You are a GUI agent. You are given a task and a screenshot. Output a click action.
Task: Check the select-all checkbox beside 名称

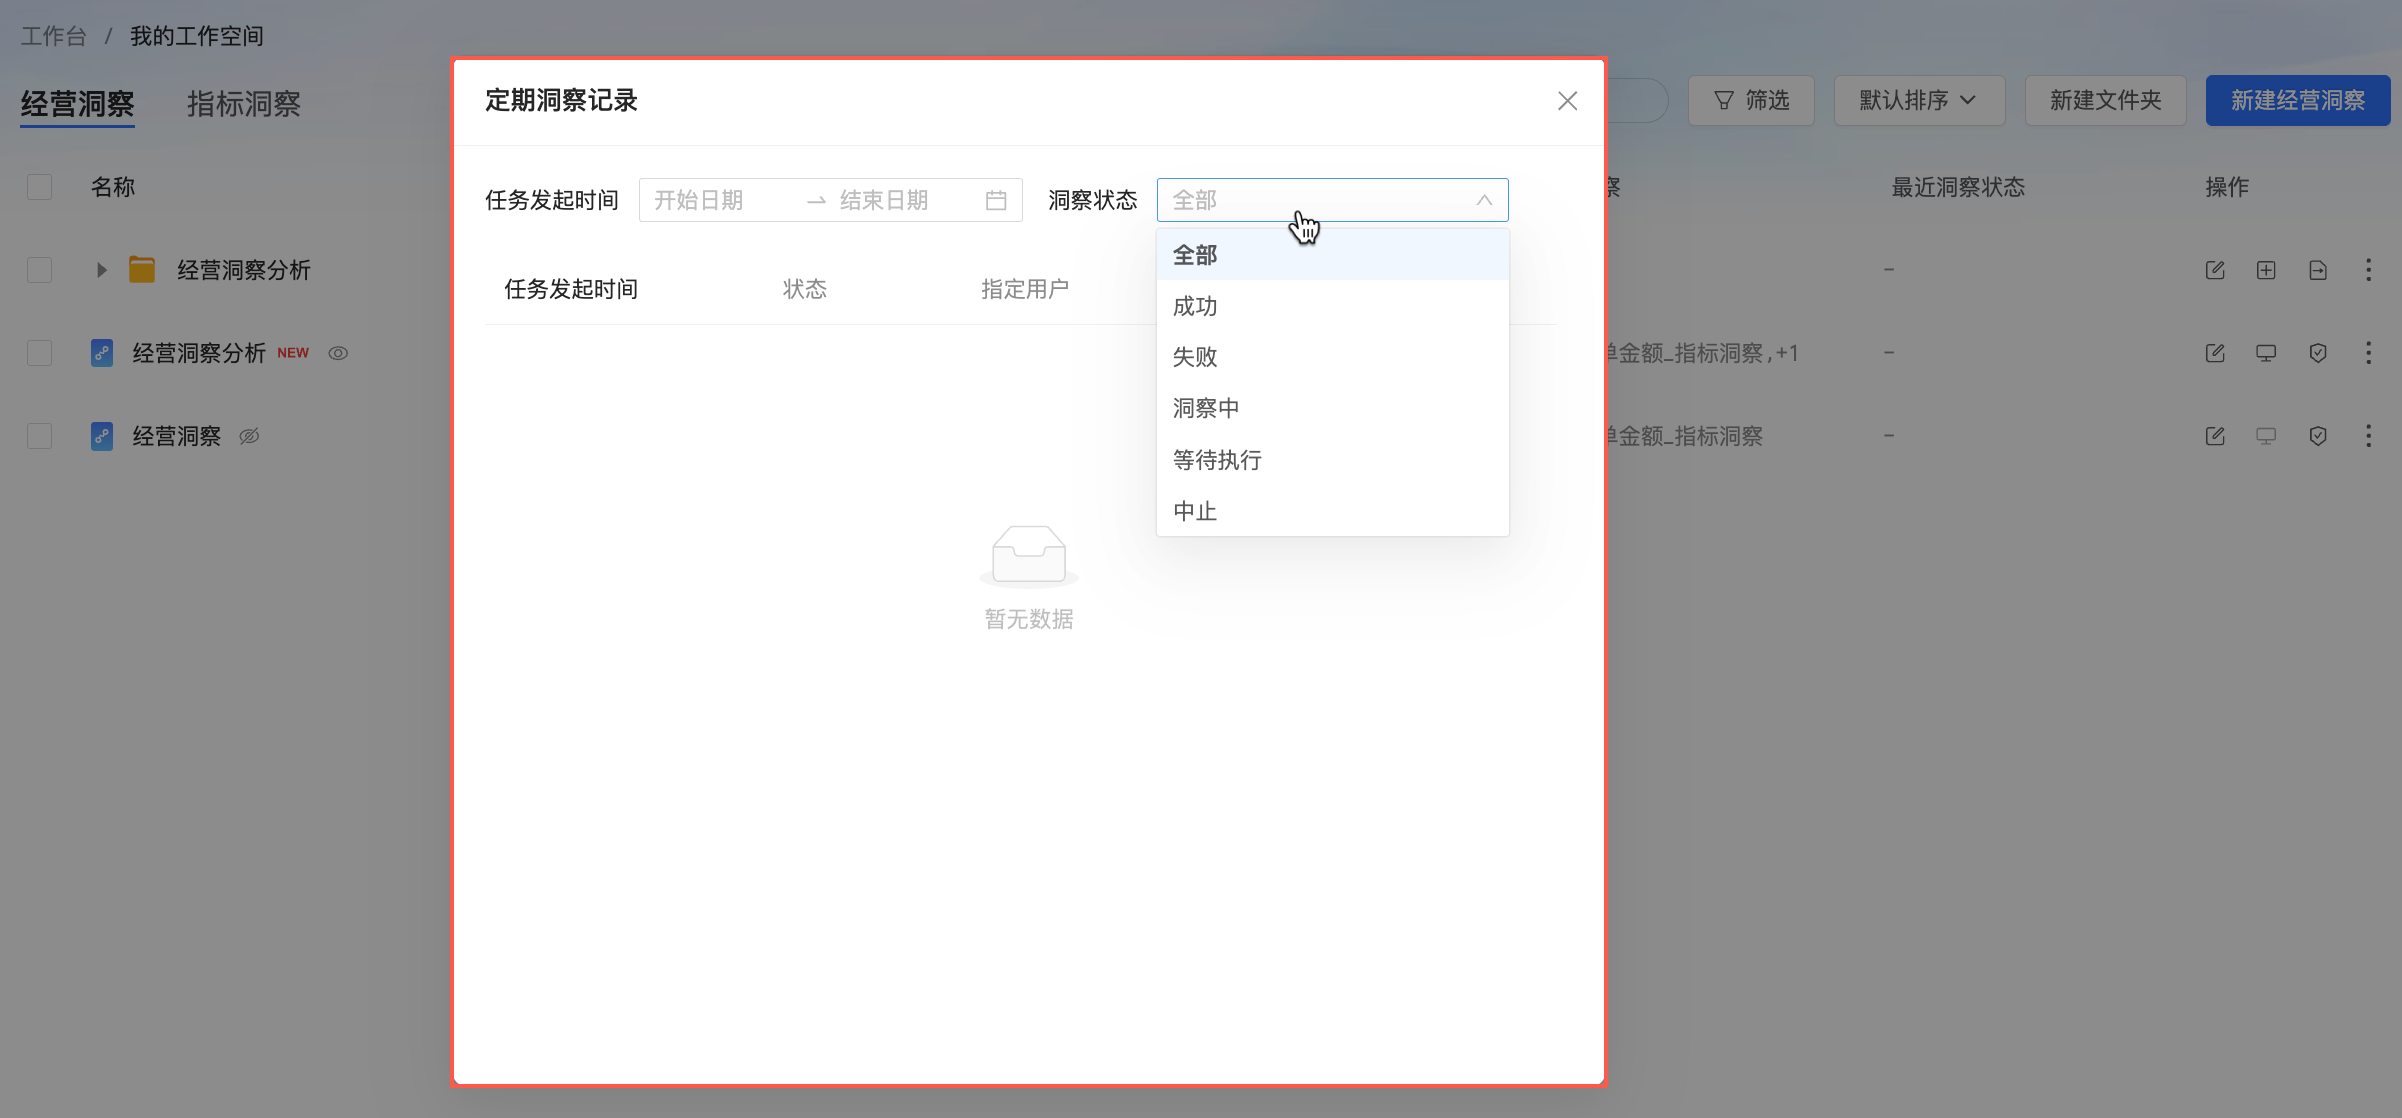point(40,187)
